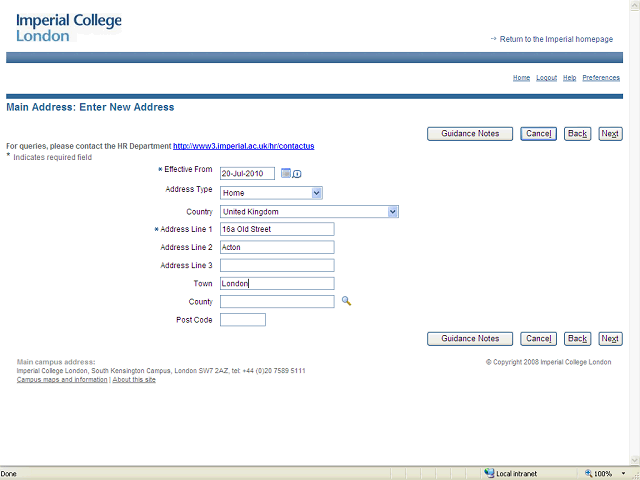This screenshot has width=640, height=480.
Task: Open Help from the top navigation
Action: pos(569,78)
